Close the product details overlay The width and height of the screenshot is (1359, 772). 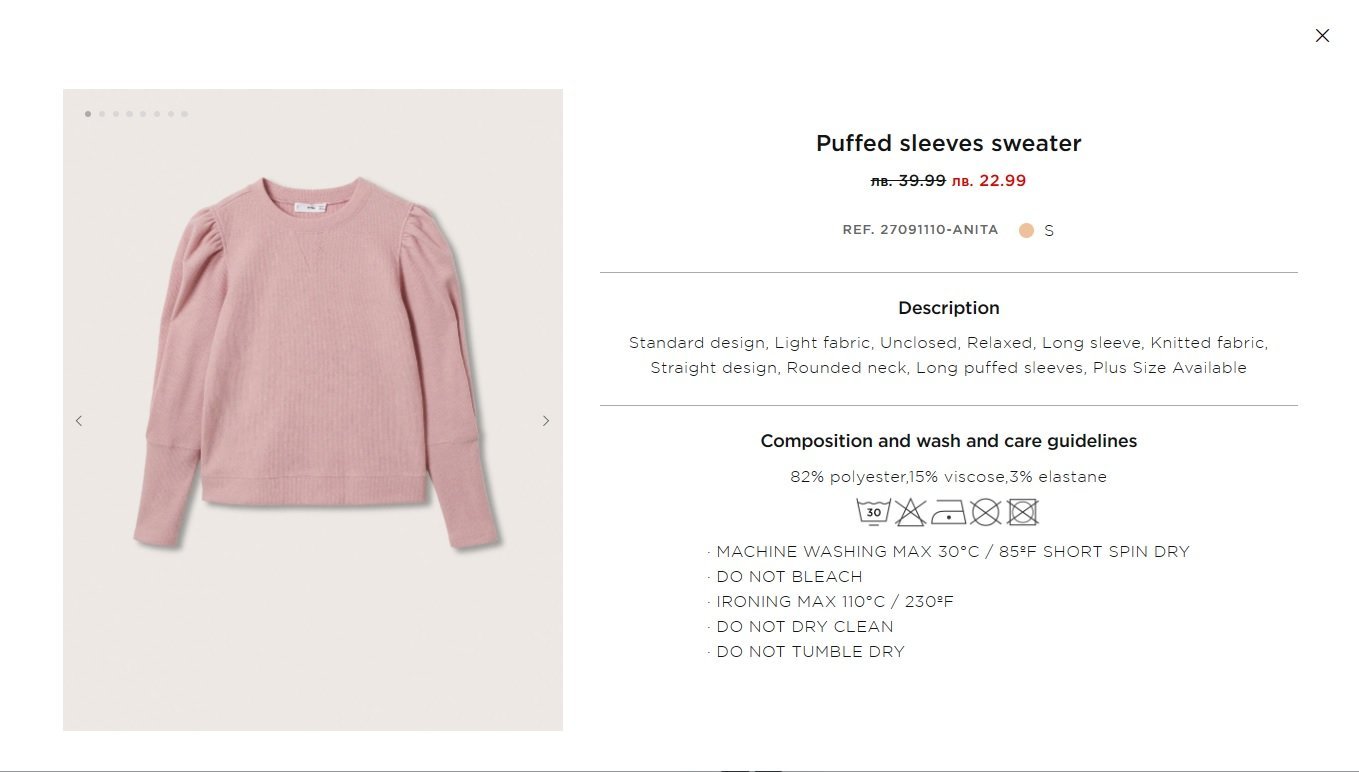[x=1322, y=36]
